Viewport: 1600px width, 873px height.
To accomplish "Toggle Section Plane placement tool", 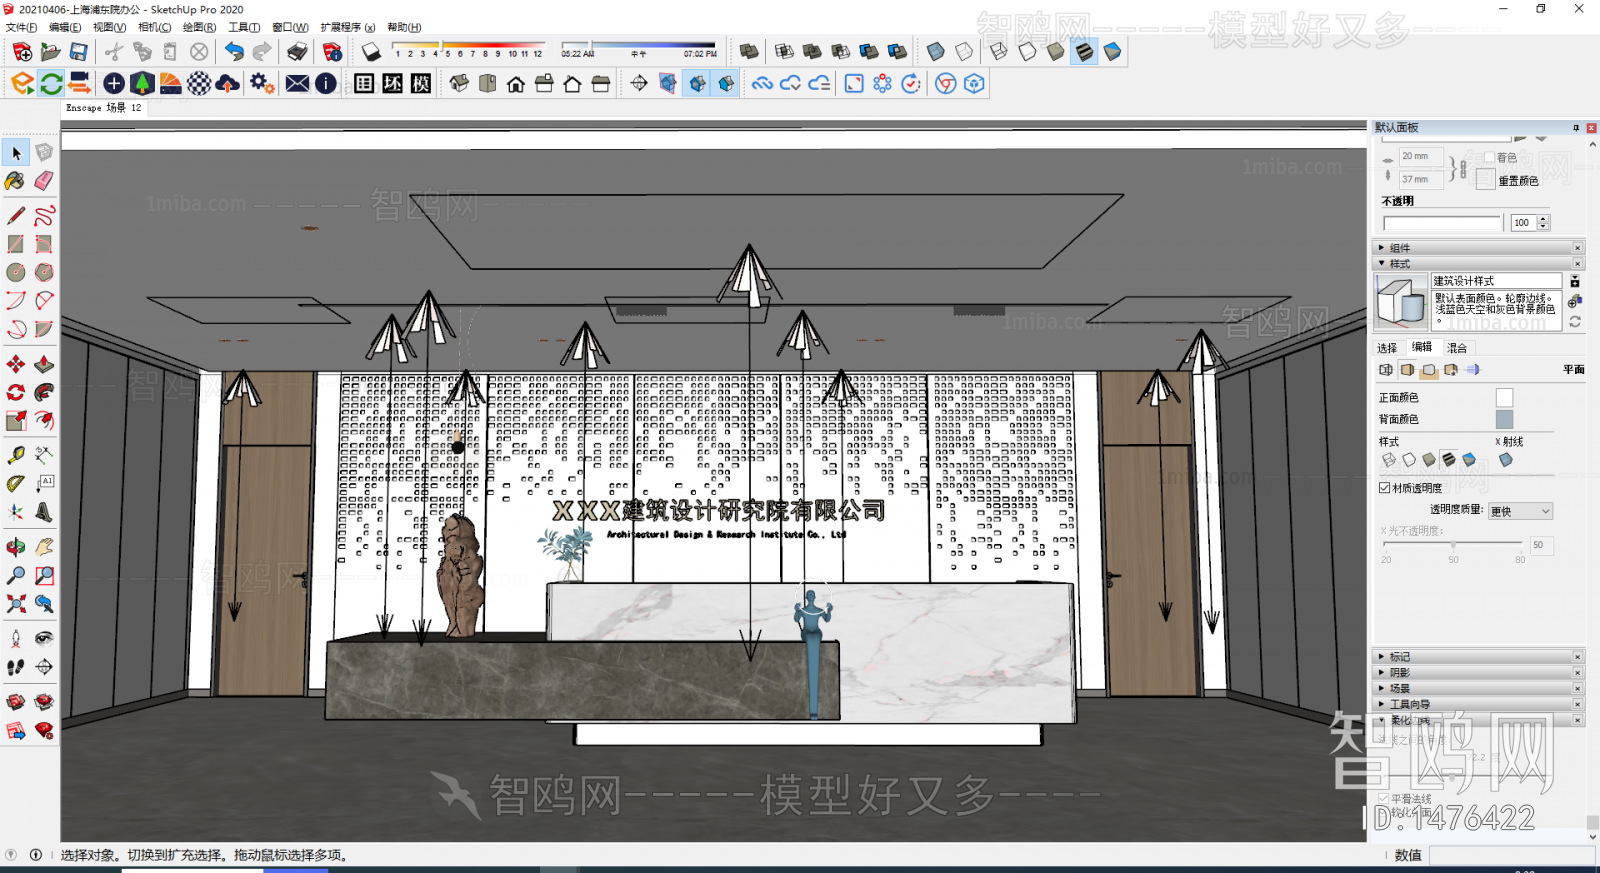I will pos(639,83).
